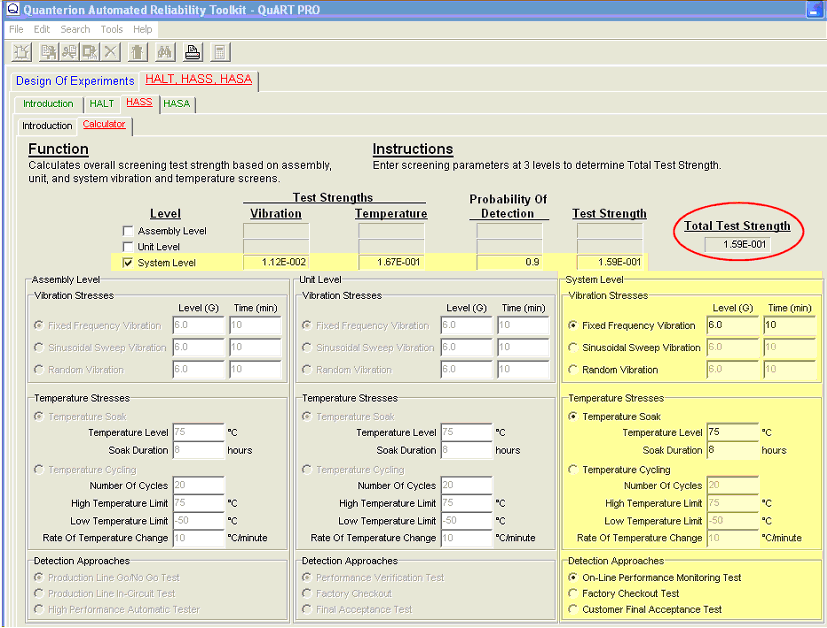
Task: Click the calculator toolbar icon
Action: (220, 52)
